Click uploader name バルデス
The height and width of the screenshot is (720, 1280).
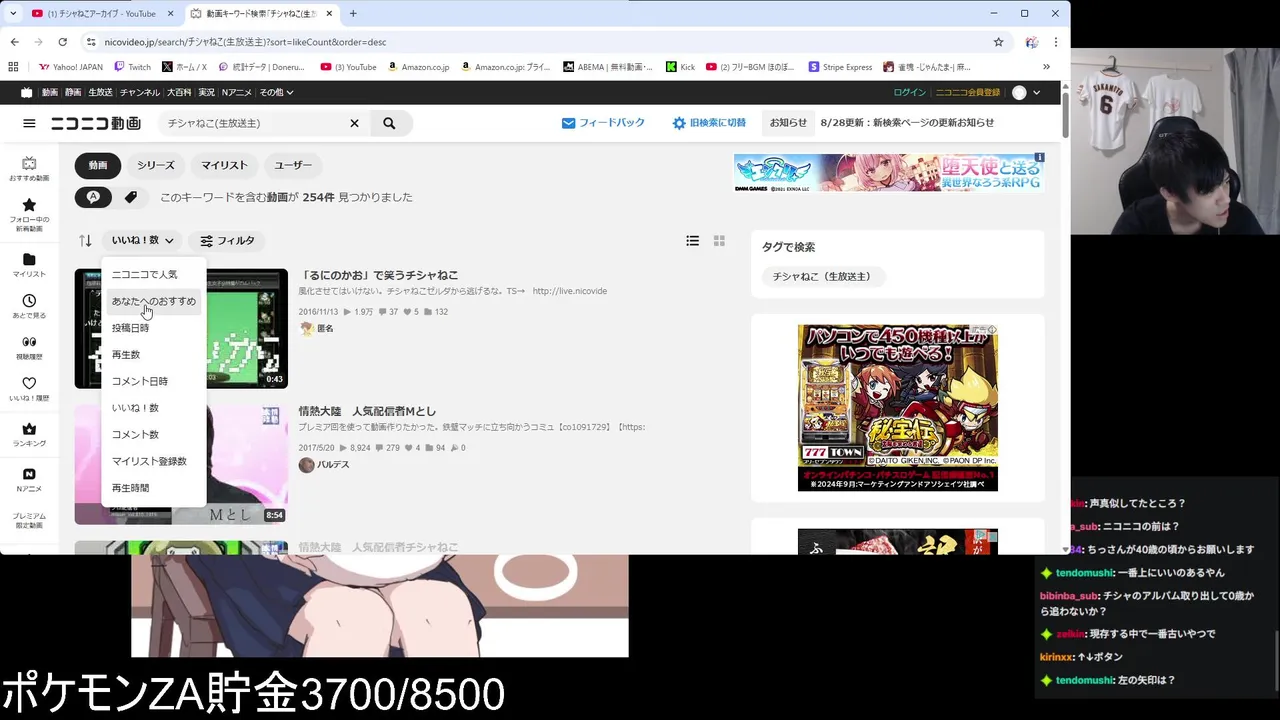tap(333, 465)
